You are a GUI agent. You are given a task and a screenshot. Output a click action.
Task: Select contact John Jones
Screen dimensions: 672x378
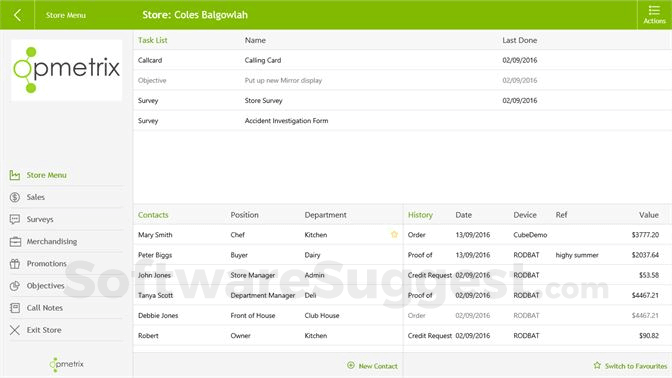(268, 275)
